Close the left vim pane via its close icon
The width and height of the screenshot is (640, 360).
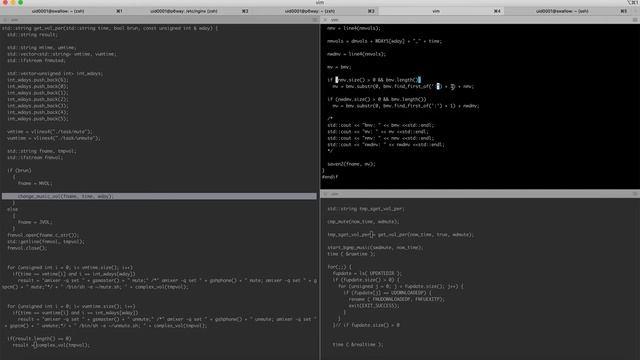click(x=5, y=20)
